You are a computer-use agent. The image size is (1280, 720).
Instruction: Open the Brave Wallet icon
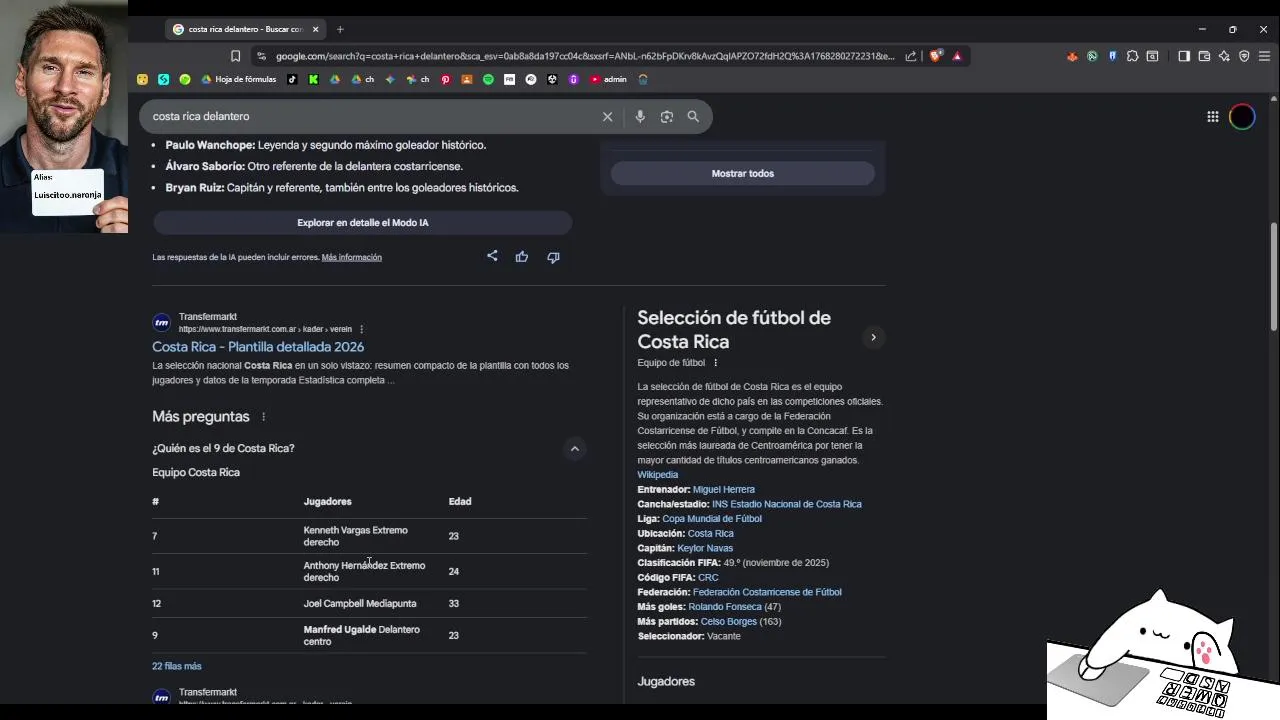(1204, 56)
